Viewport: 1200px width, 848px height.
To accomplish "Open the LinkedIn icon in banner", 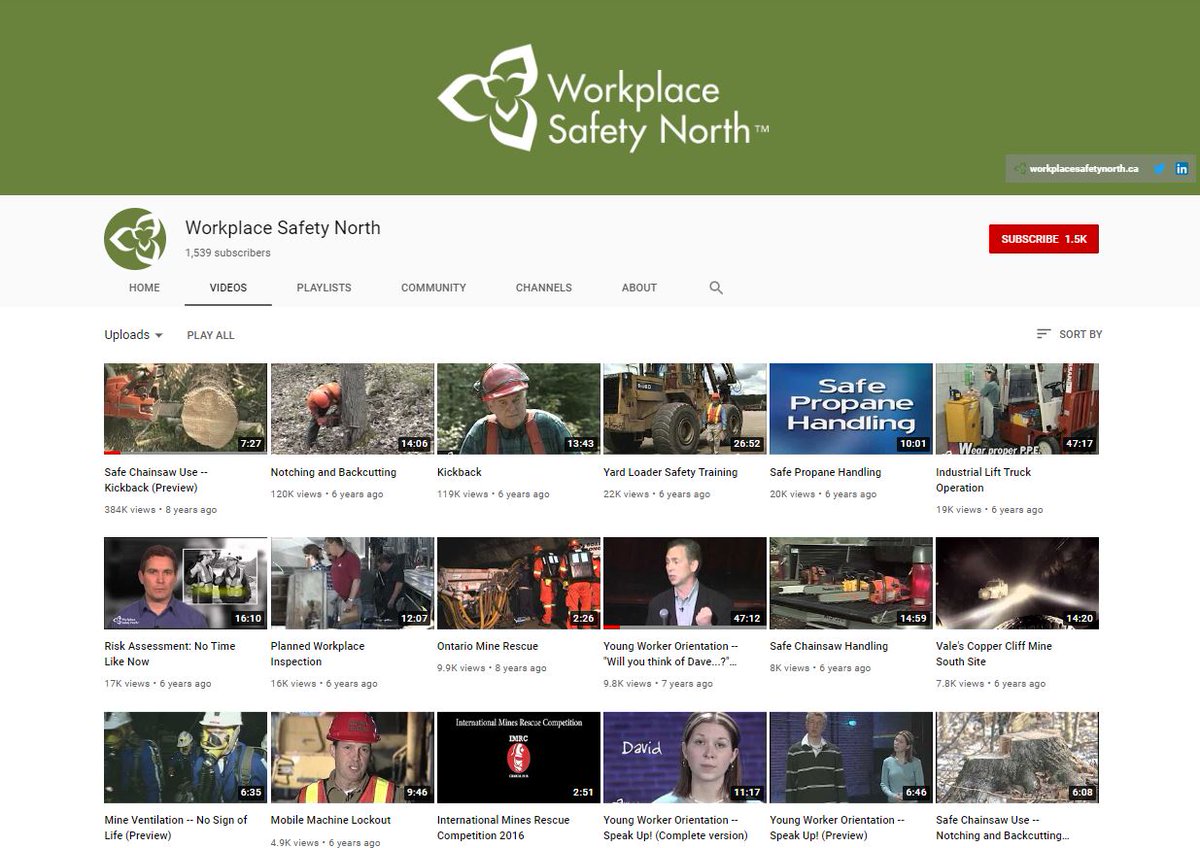I will pos(1181,169).
